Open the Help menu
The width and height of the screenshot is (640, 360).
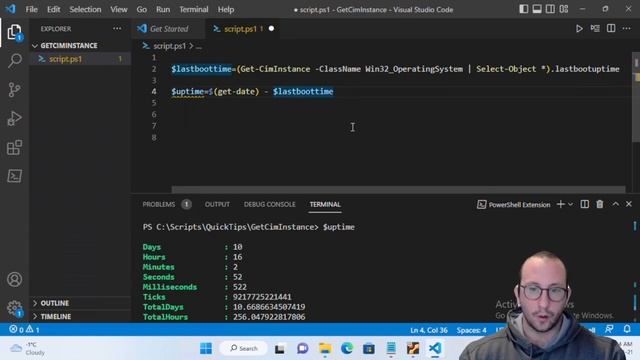(x=226, y=9)
